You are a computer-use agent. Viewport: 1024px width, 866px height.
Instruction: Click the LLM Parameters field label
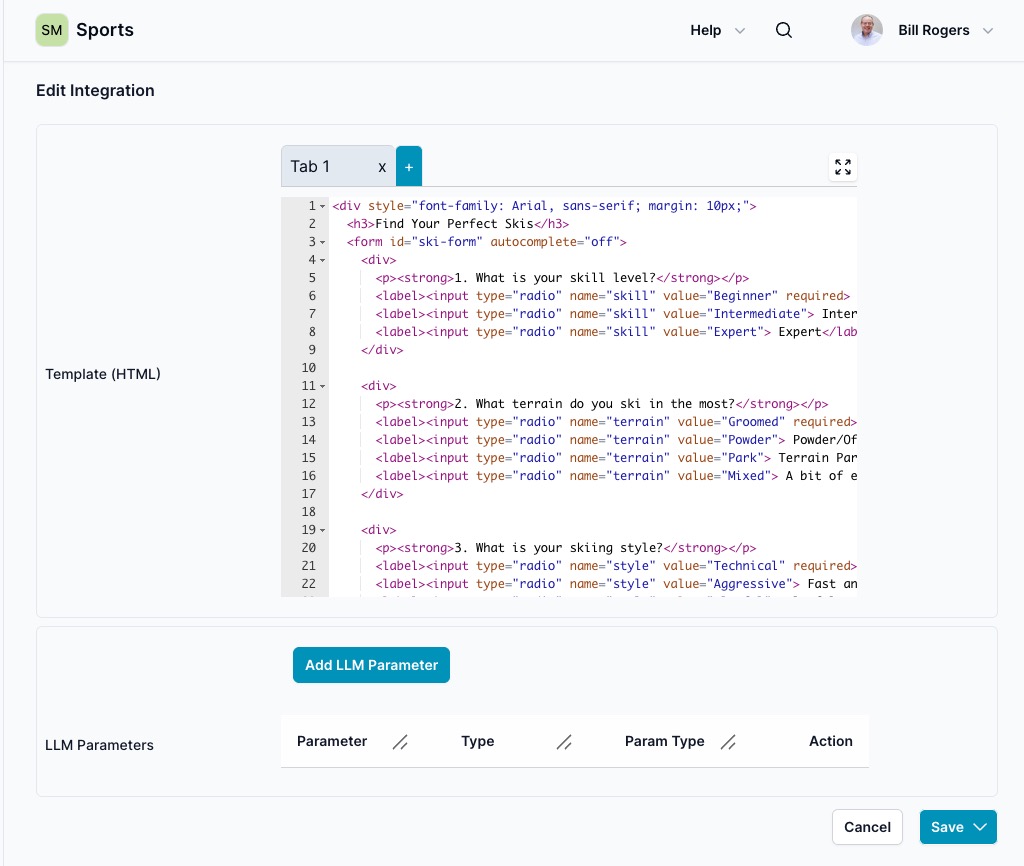pos(99,745)
